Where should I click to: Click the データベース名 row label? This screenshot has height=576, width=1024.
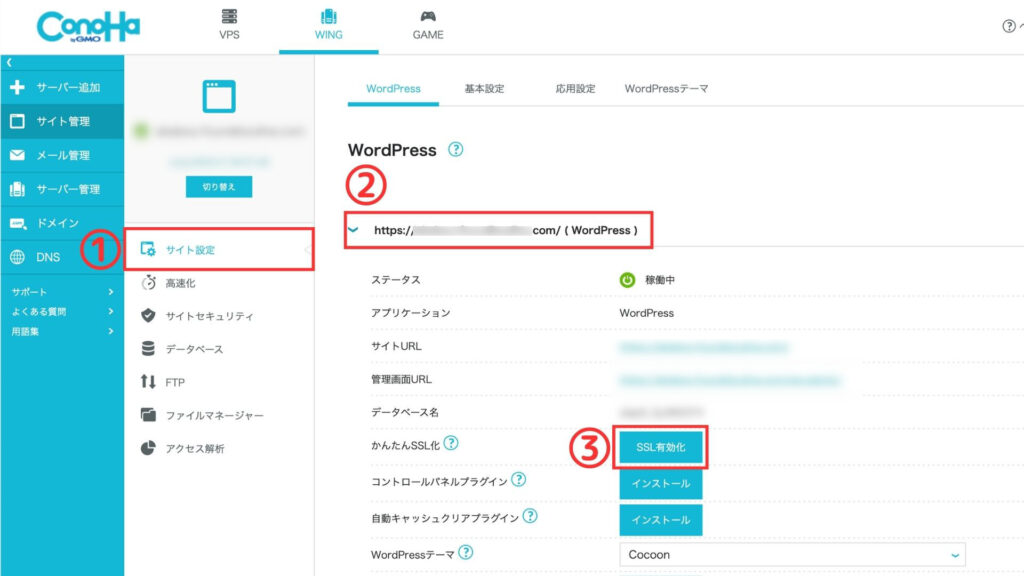pos(405,413)
